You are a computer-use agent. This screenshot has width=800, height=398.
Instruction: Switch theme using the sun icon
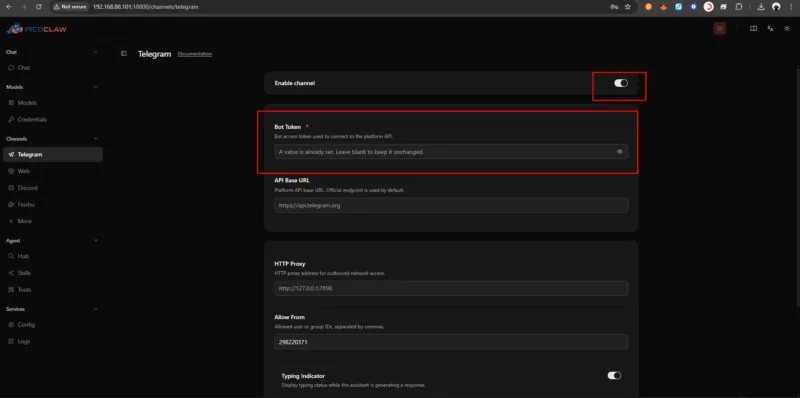click(787, 29)
